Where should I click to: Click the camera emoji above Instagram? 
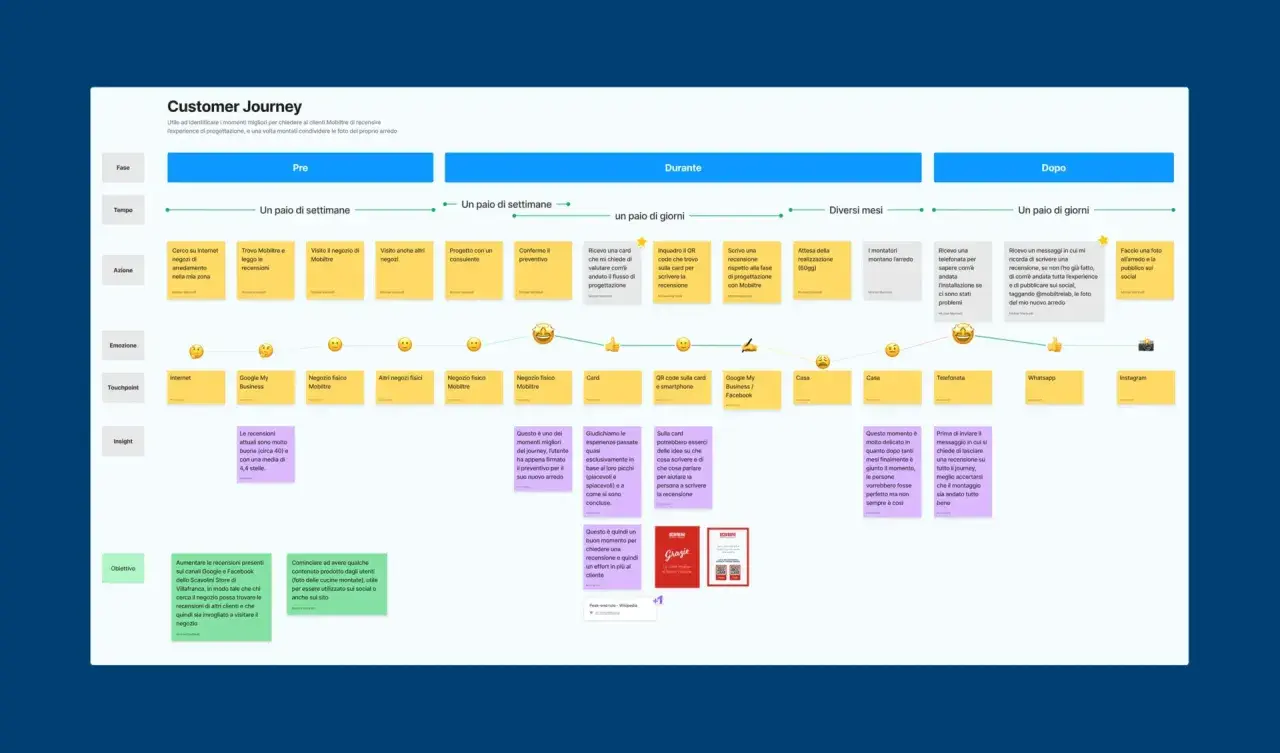point(1146,345)
